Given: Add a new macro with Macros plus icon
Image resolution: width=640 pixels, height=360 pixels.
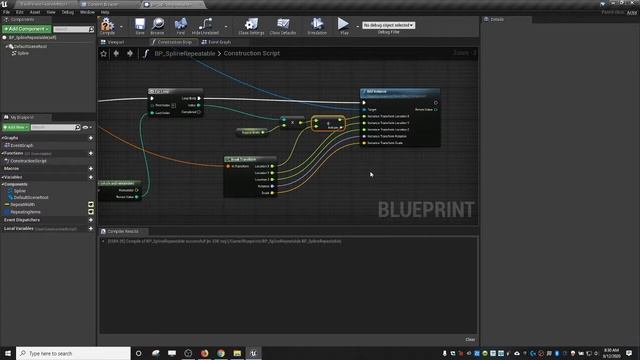Looking at the screenshot, I should (x=91, y=168).
